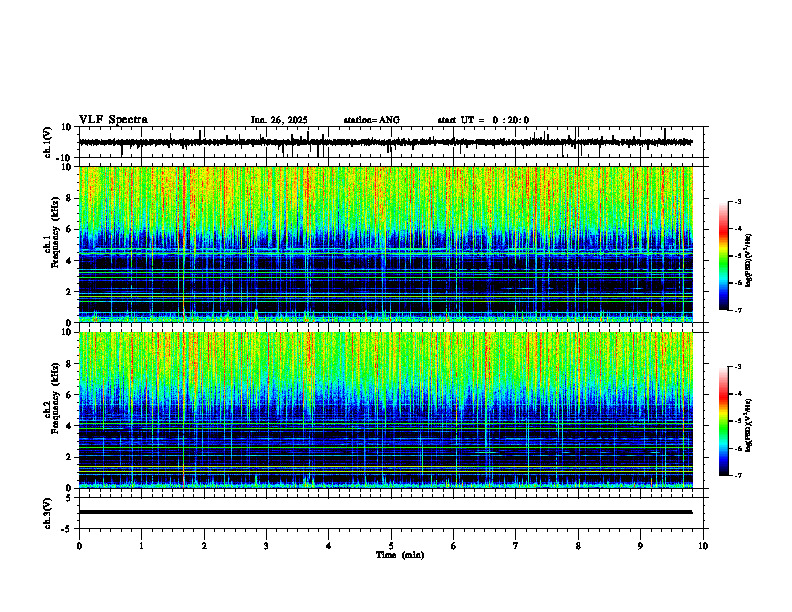Click inside the ch.2 frequency spectrogram
Image resolution: width=792 pixels, height=612 pixels.
(386, 410)
